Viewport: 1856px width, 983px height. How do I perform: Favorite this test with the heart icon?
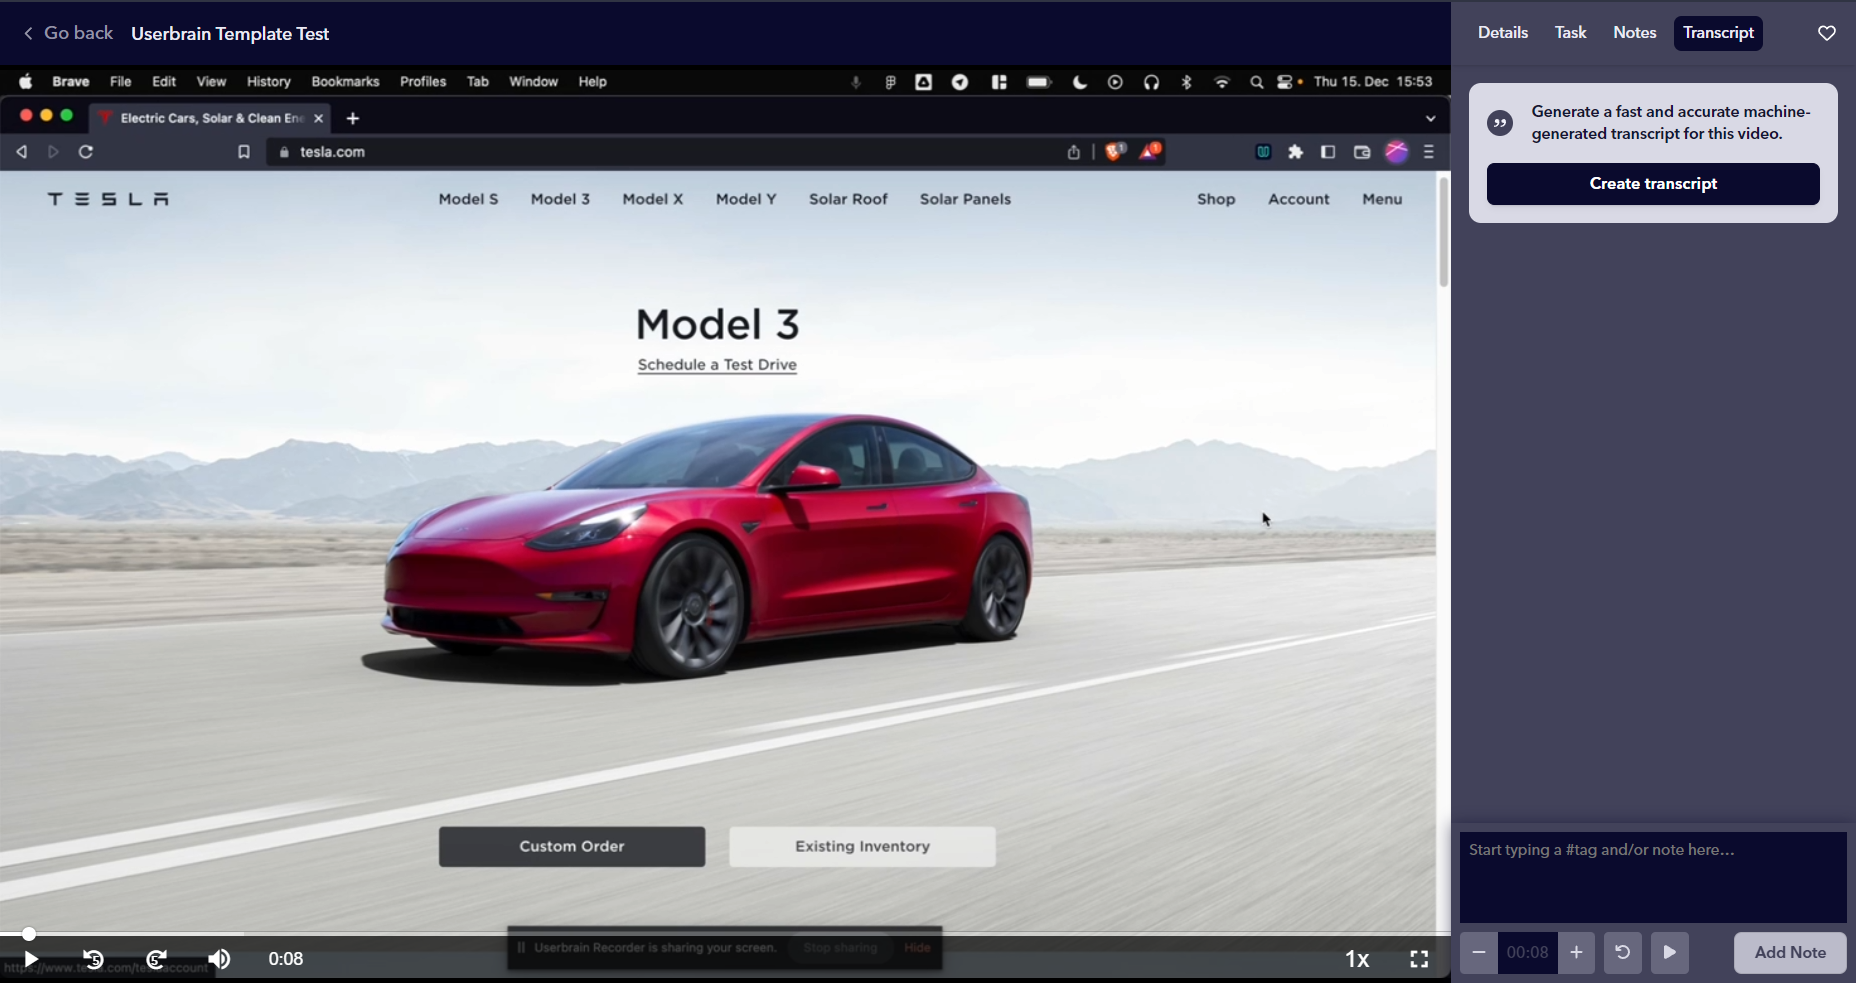pyautogui.click(x=1827, y=33)
